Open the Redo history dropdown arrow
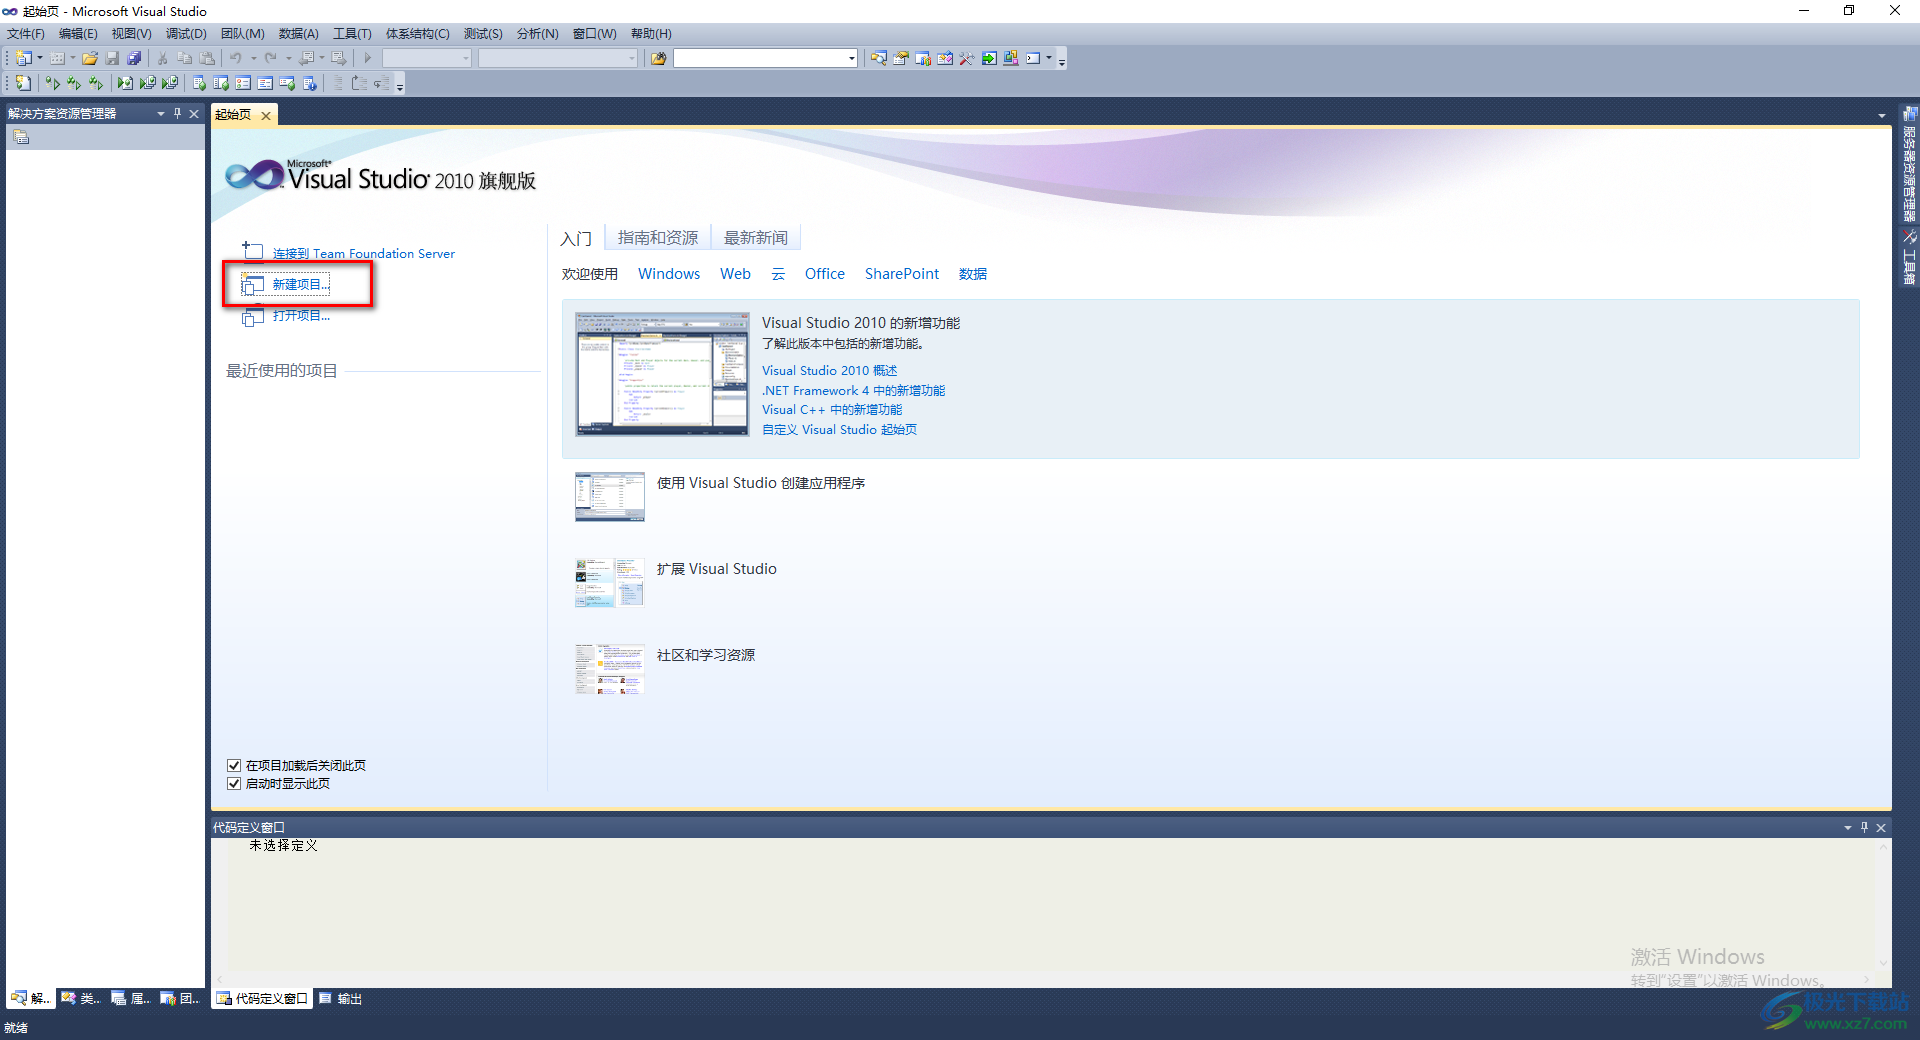 [288, 58]
